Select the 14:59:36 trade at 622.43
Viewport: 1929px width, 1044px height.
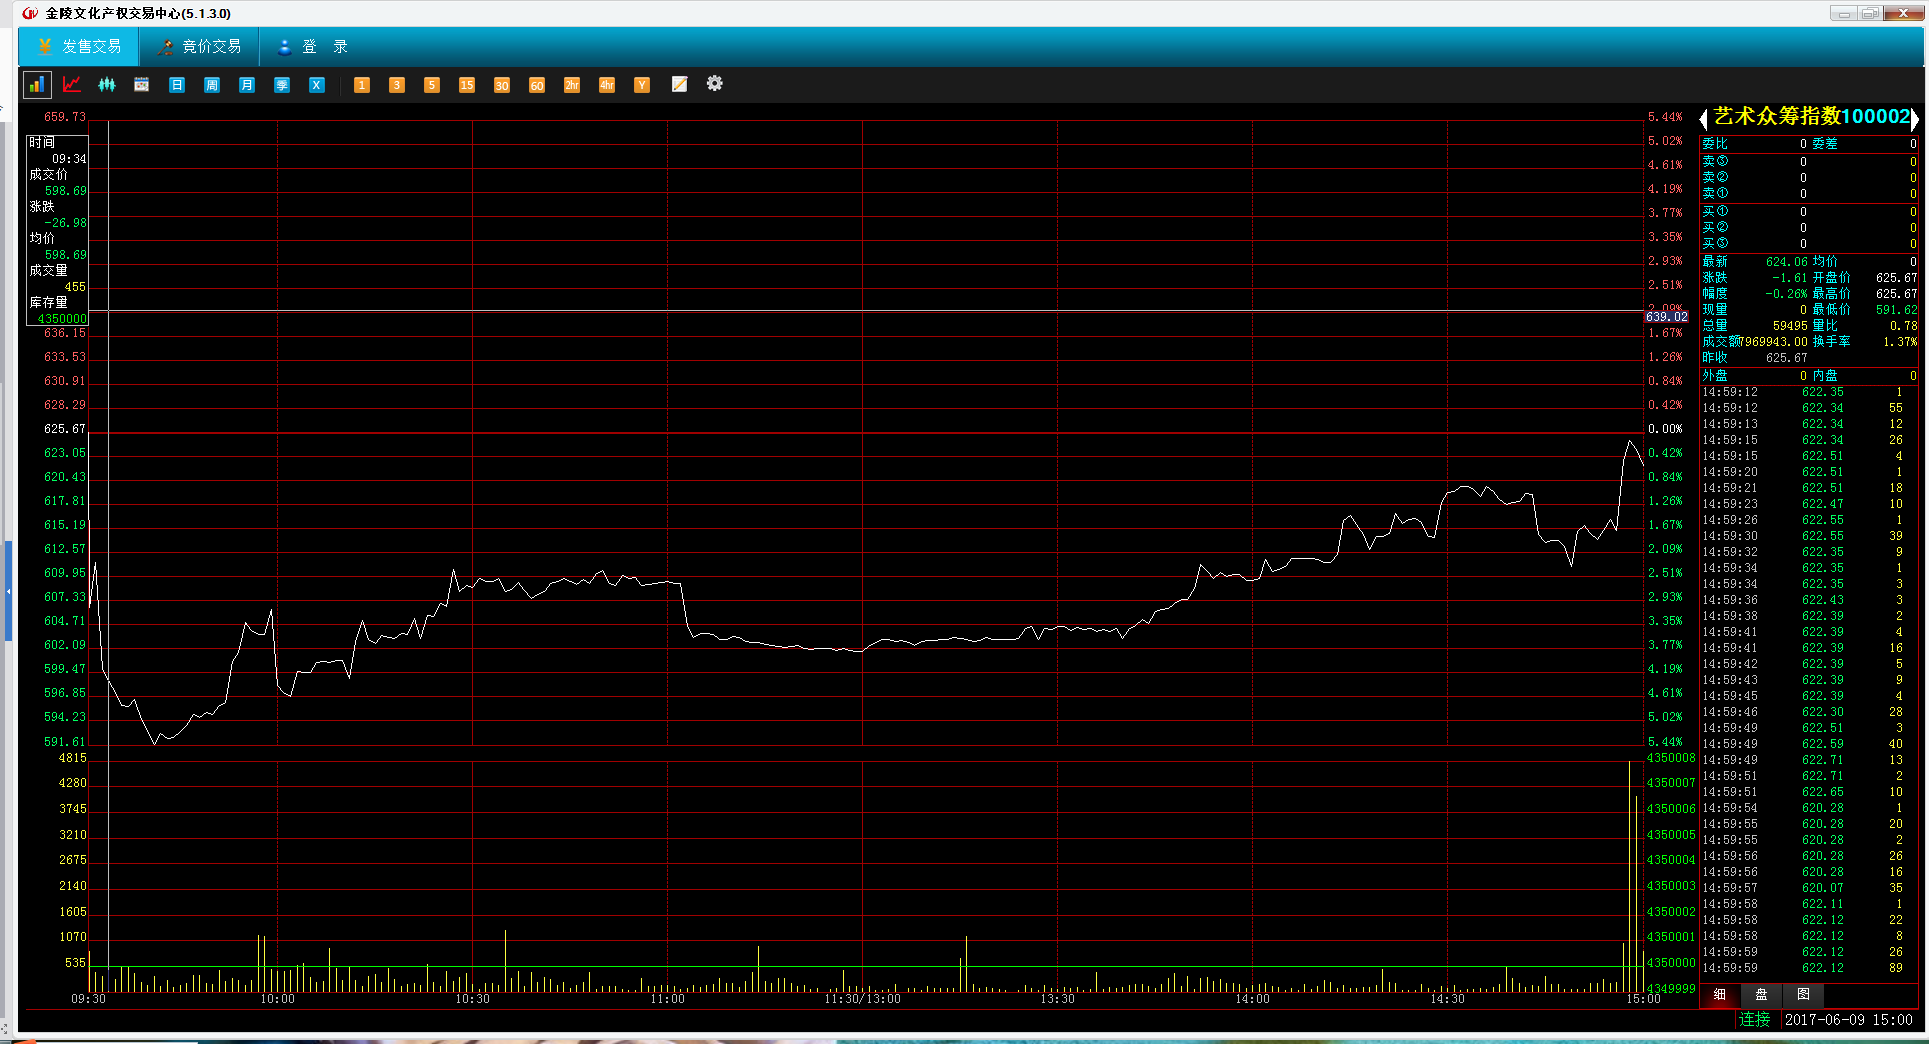[x=1808, y=600]
